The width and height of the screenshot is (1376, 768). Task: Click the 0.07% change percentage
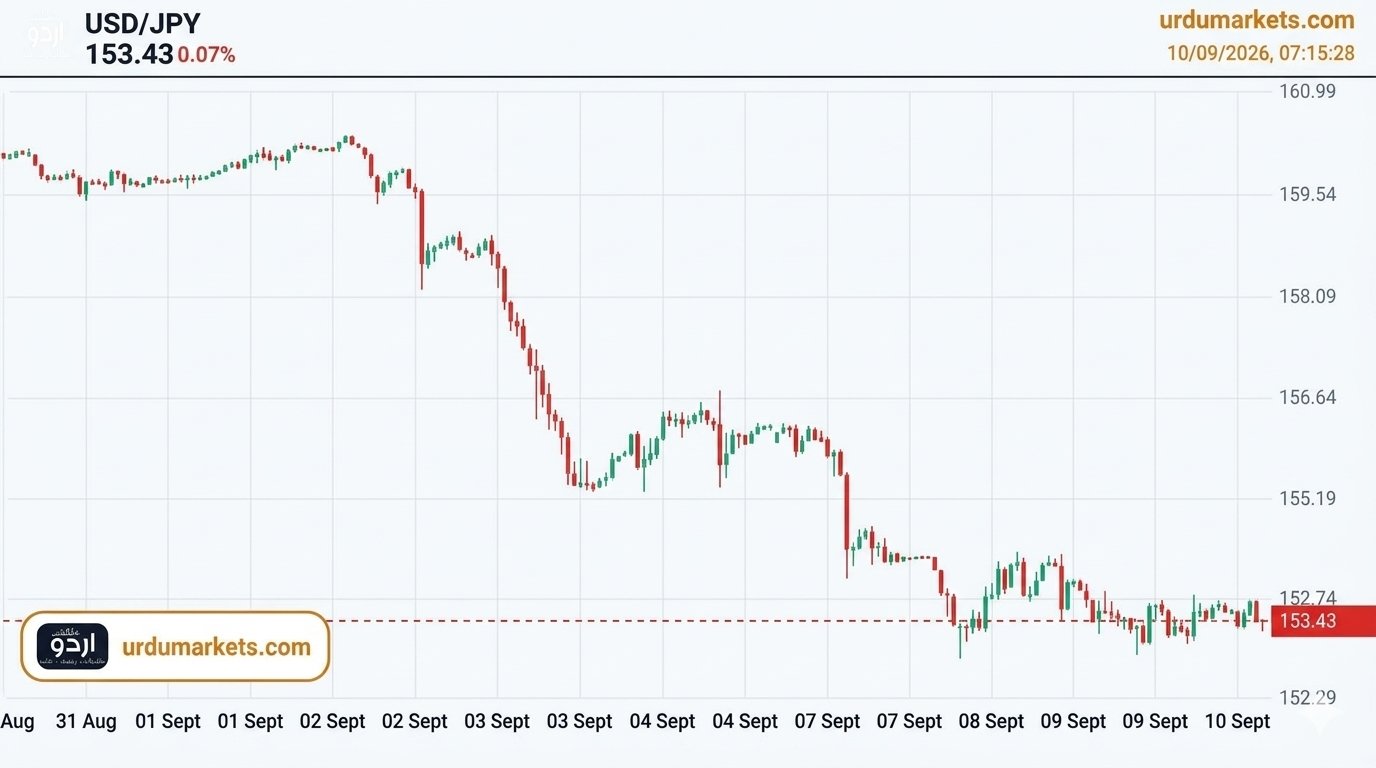coord(207,55)
